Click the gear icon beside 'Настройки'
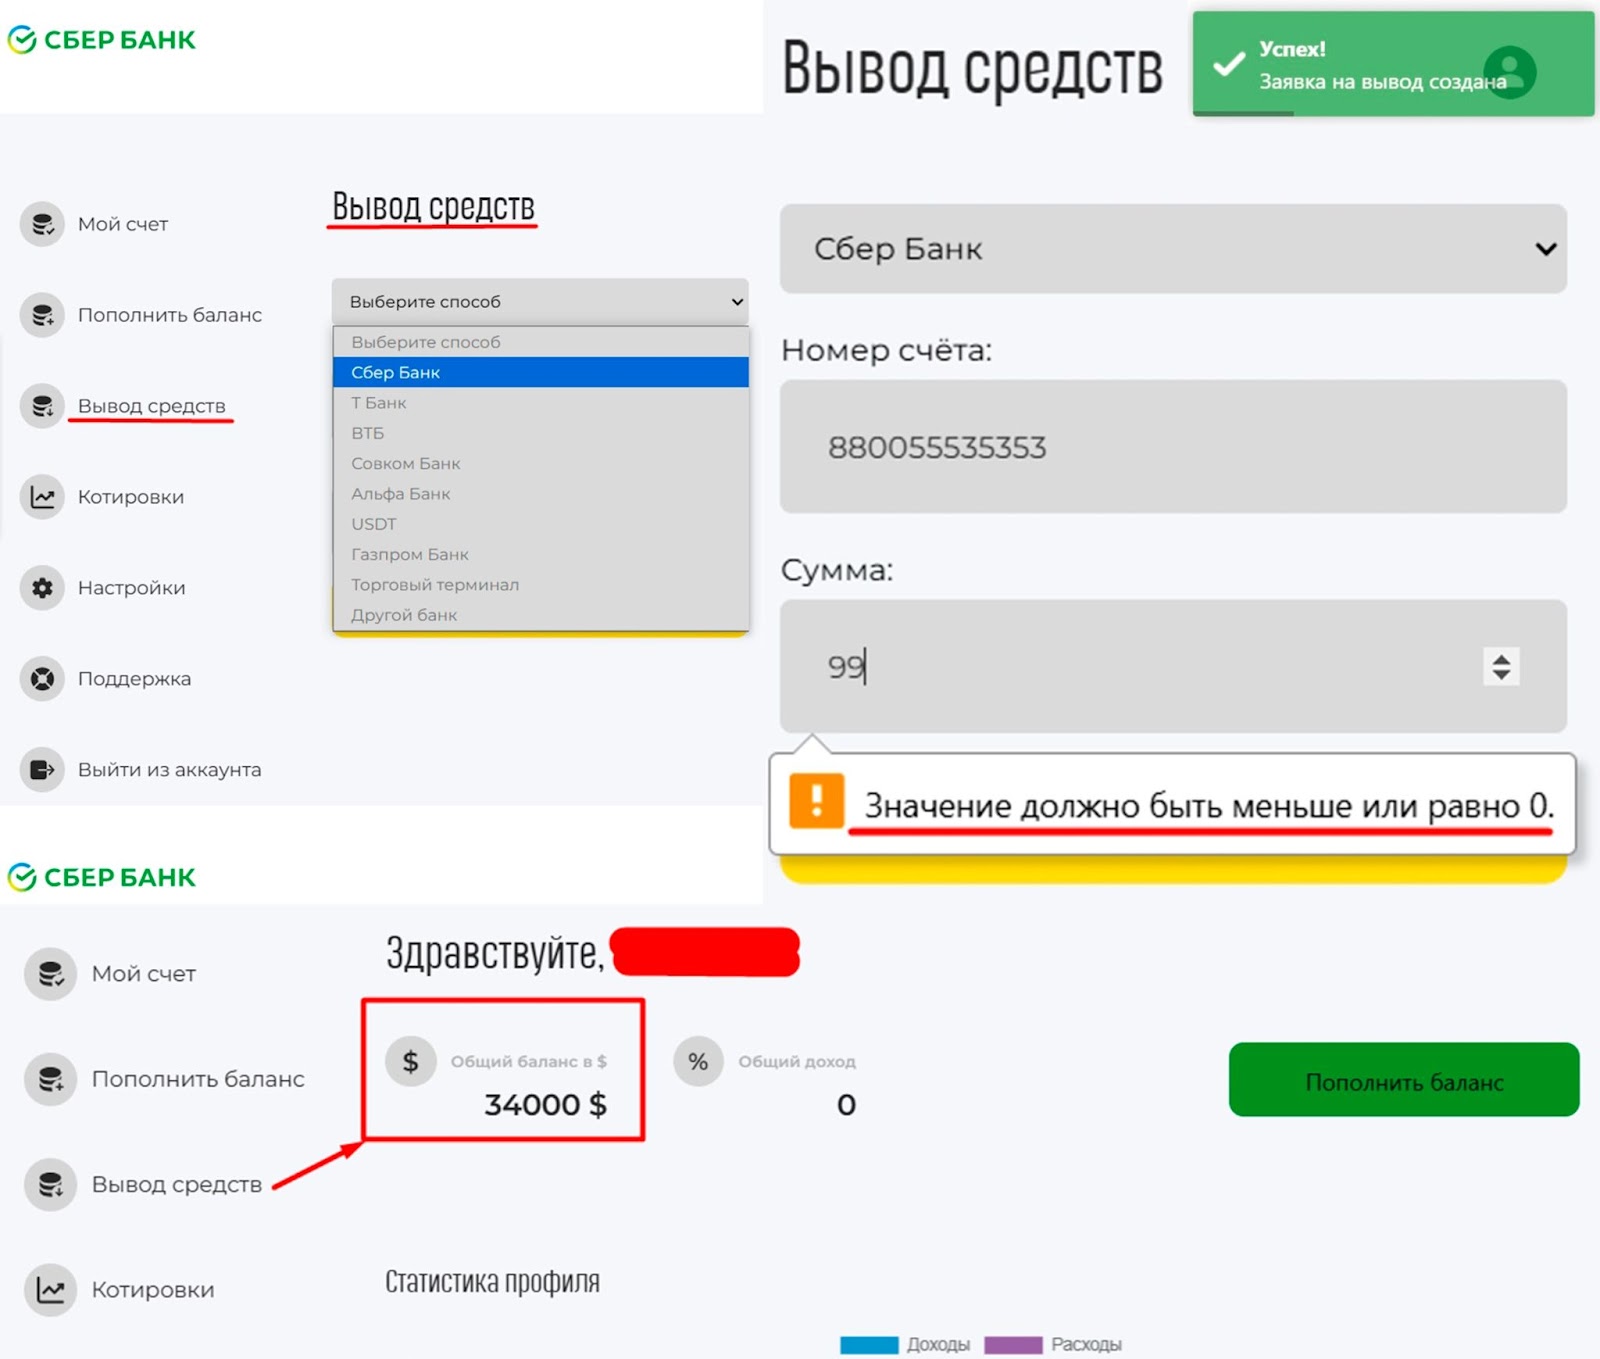The image size is (1600, 1359). [x=42, y=588]
